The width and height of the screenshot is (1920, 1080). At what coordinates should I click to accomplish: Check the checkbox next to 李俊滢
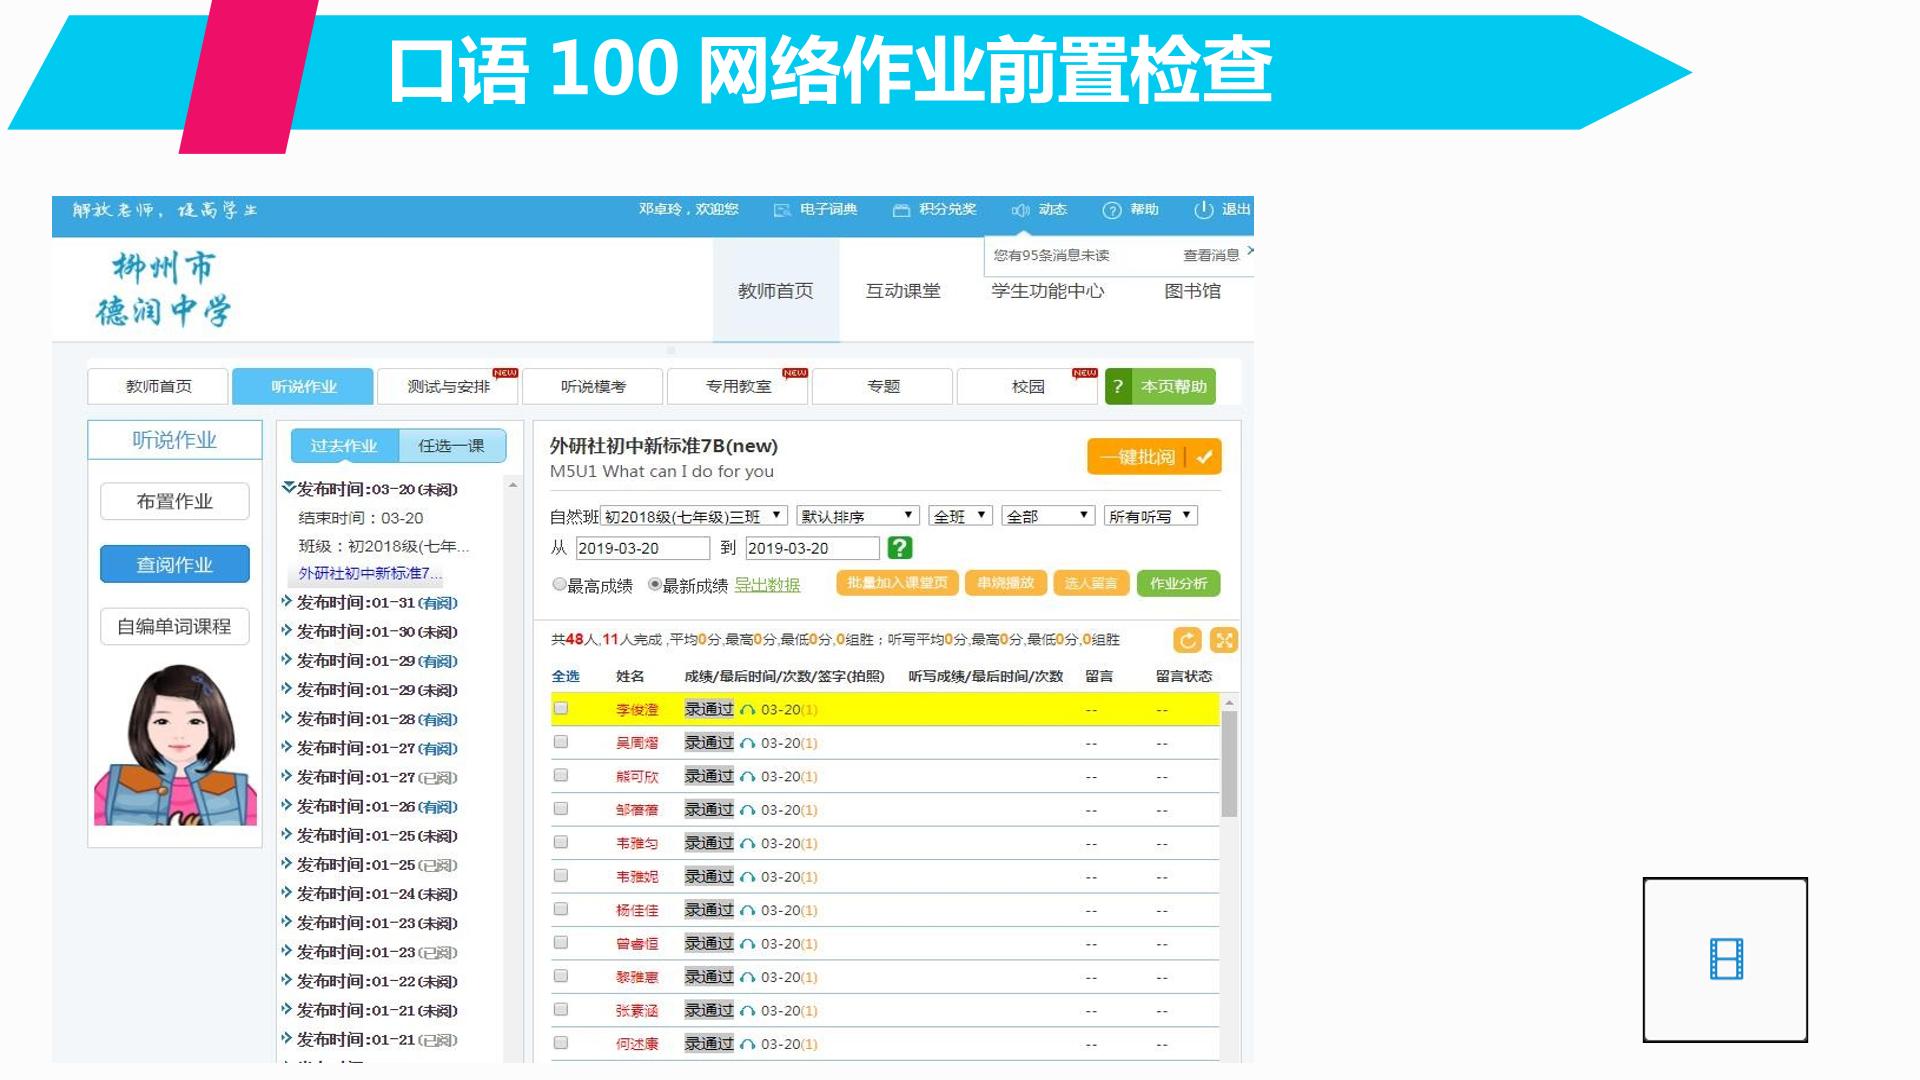tap(561, 708)
